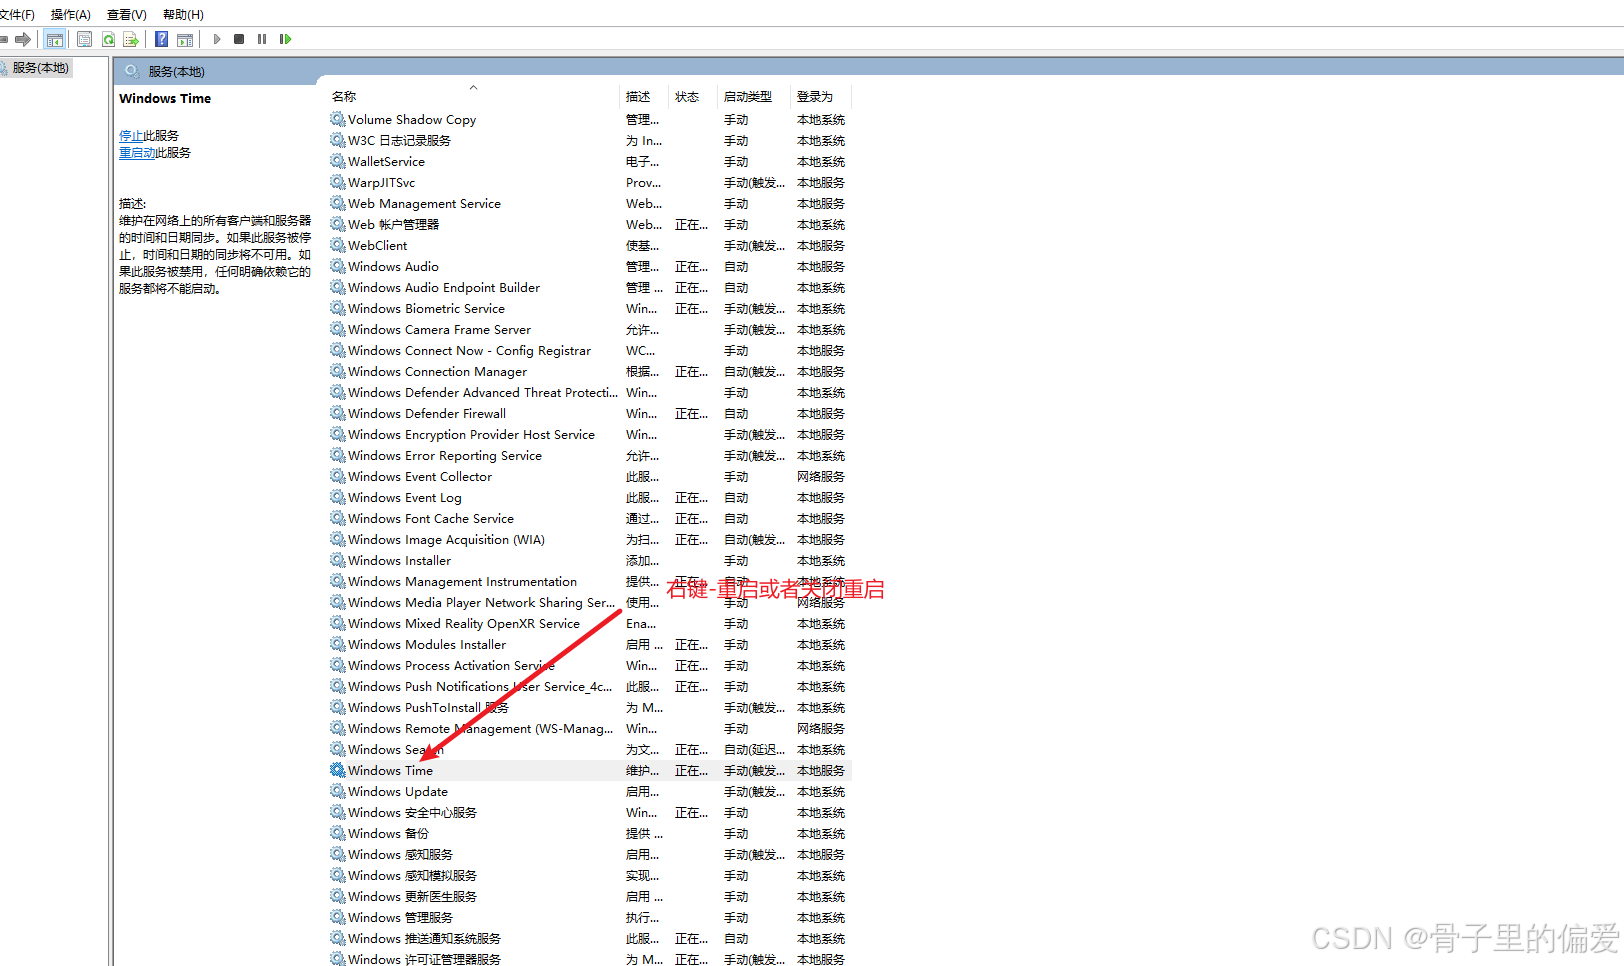Select Windows Modules Installer service

pyautogui.click(x=590, y=644)
